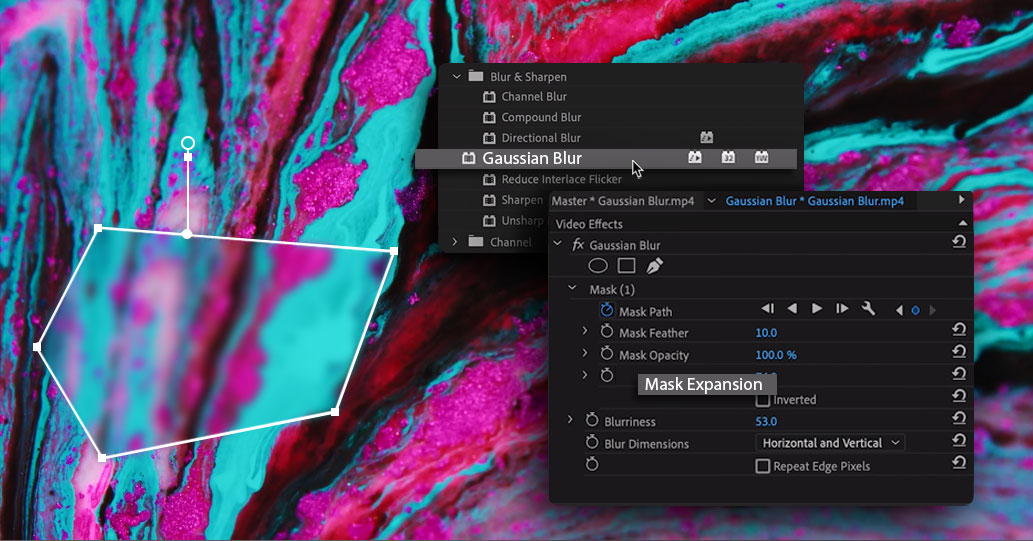Image resolution: width=1033 pixels, height=541 pixels.
Task: Click the fx icon for Gaussian Blur
Action: (577, 245)
